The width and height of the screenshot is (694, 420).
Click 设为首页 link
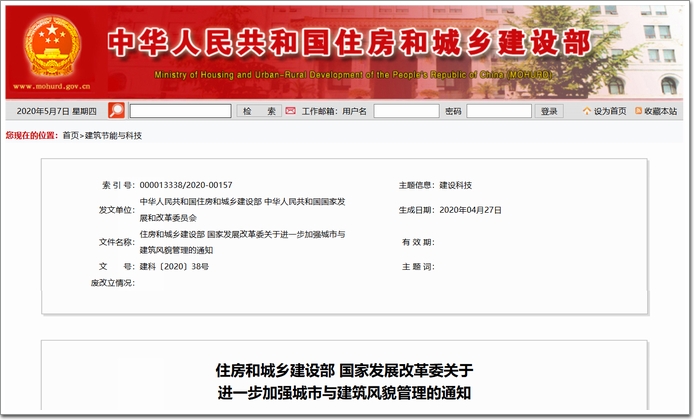[x=610, y=111]
